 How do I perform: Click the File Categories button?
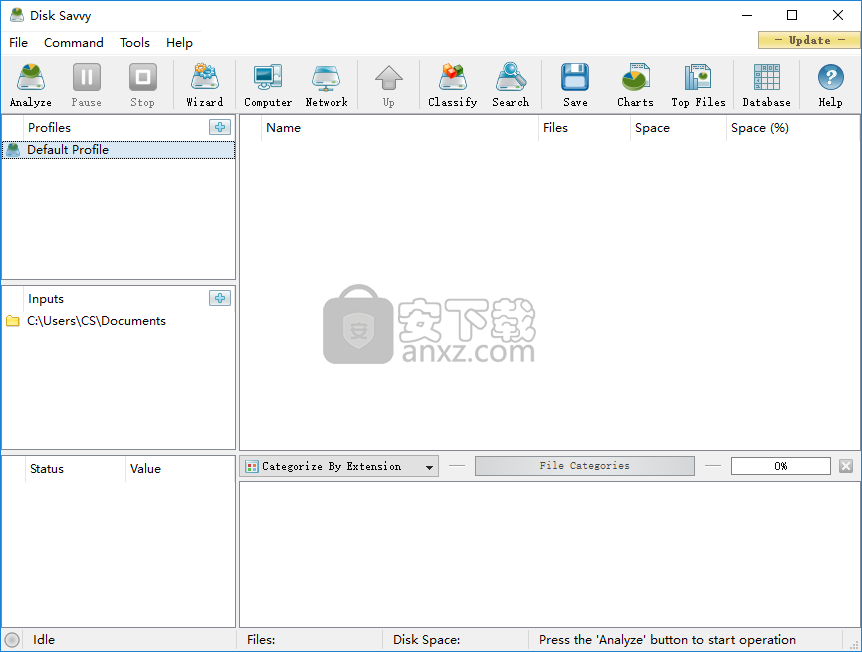point(584,466)
